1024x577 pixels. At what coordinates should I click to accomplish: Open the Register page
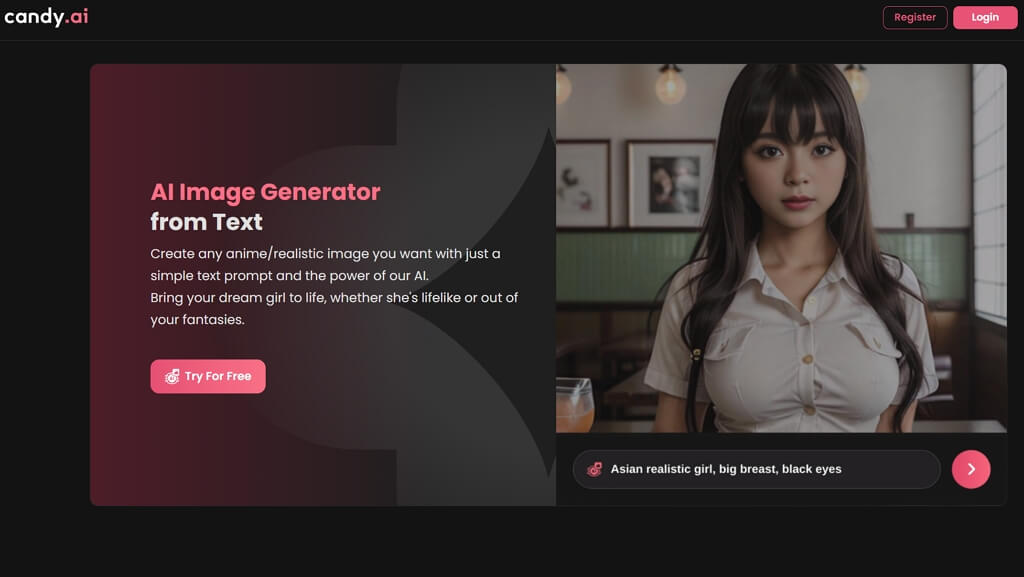pos(915,18)
